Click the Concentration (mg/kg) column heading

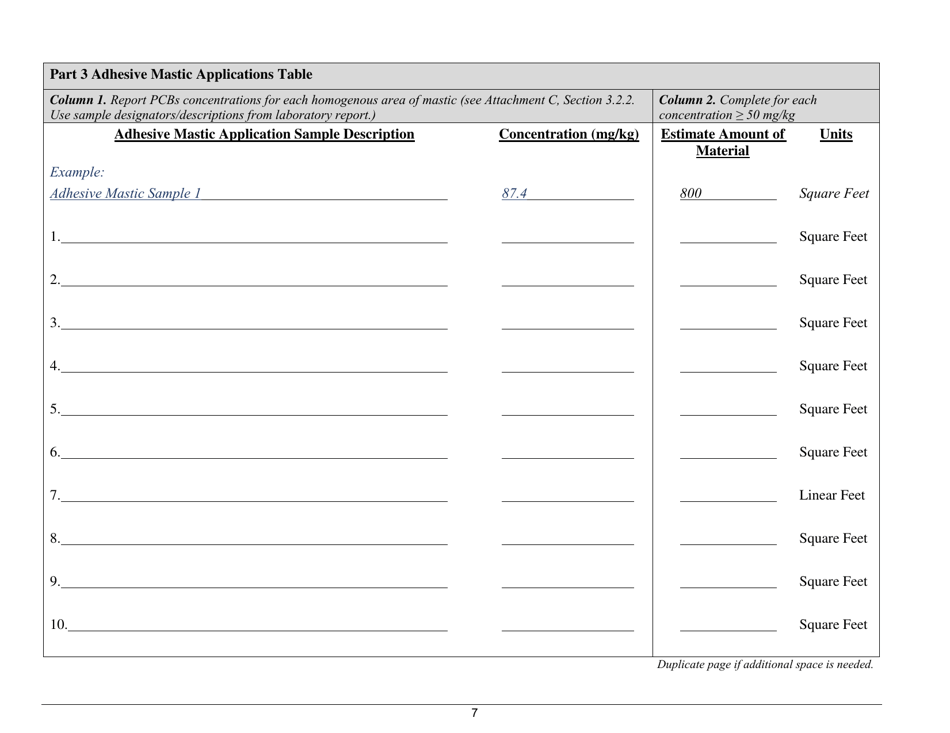(x=569, y=135)
